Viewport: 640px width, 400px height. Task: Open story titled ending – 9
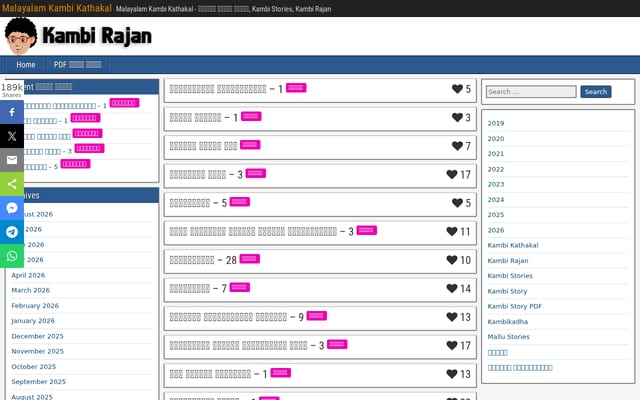pyautogui.click(x=237, y=317)
